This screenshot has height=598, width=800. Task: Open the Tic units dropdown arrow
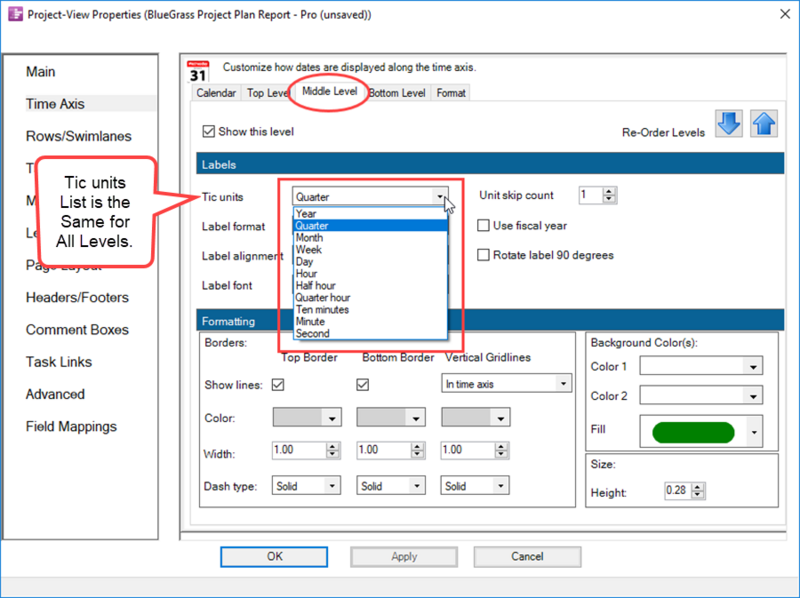pos(440,196)
